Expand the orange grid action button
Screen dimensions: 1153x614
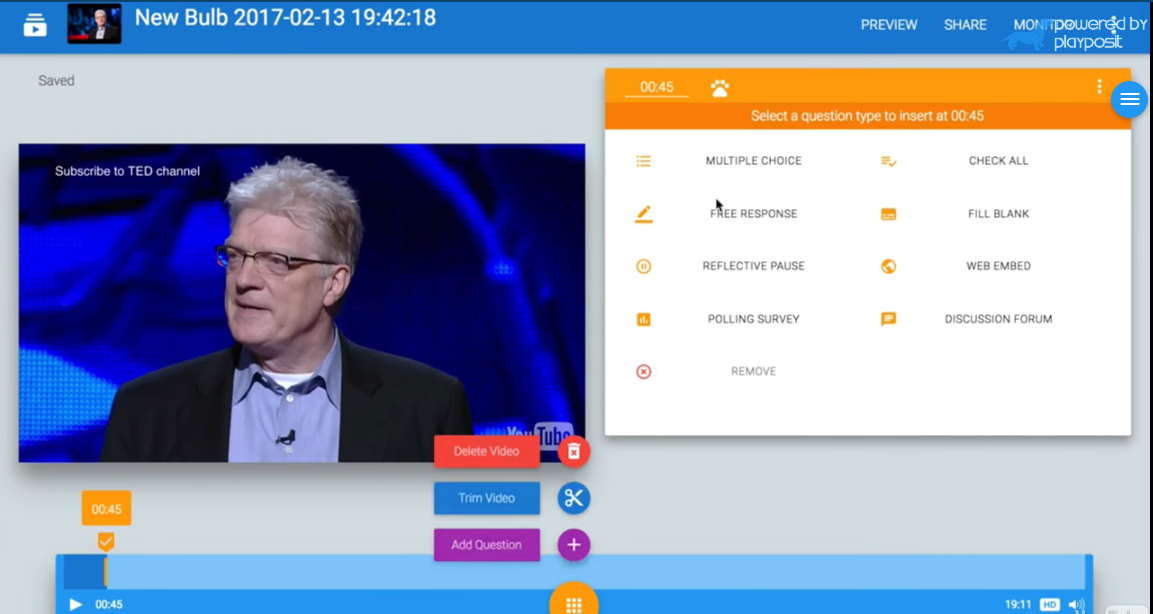(x=574, y=603)
